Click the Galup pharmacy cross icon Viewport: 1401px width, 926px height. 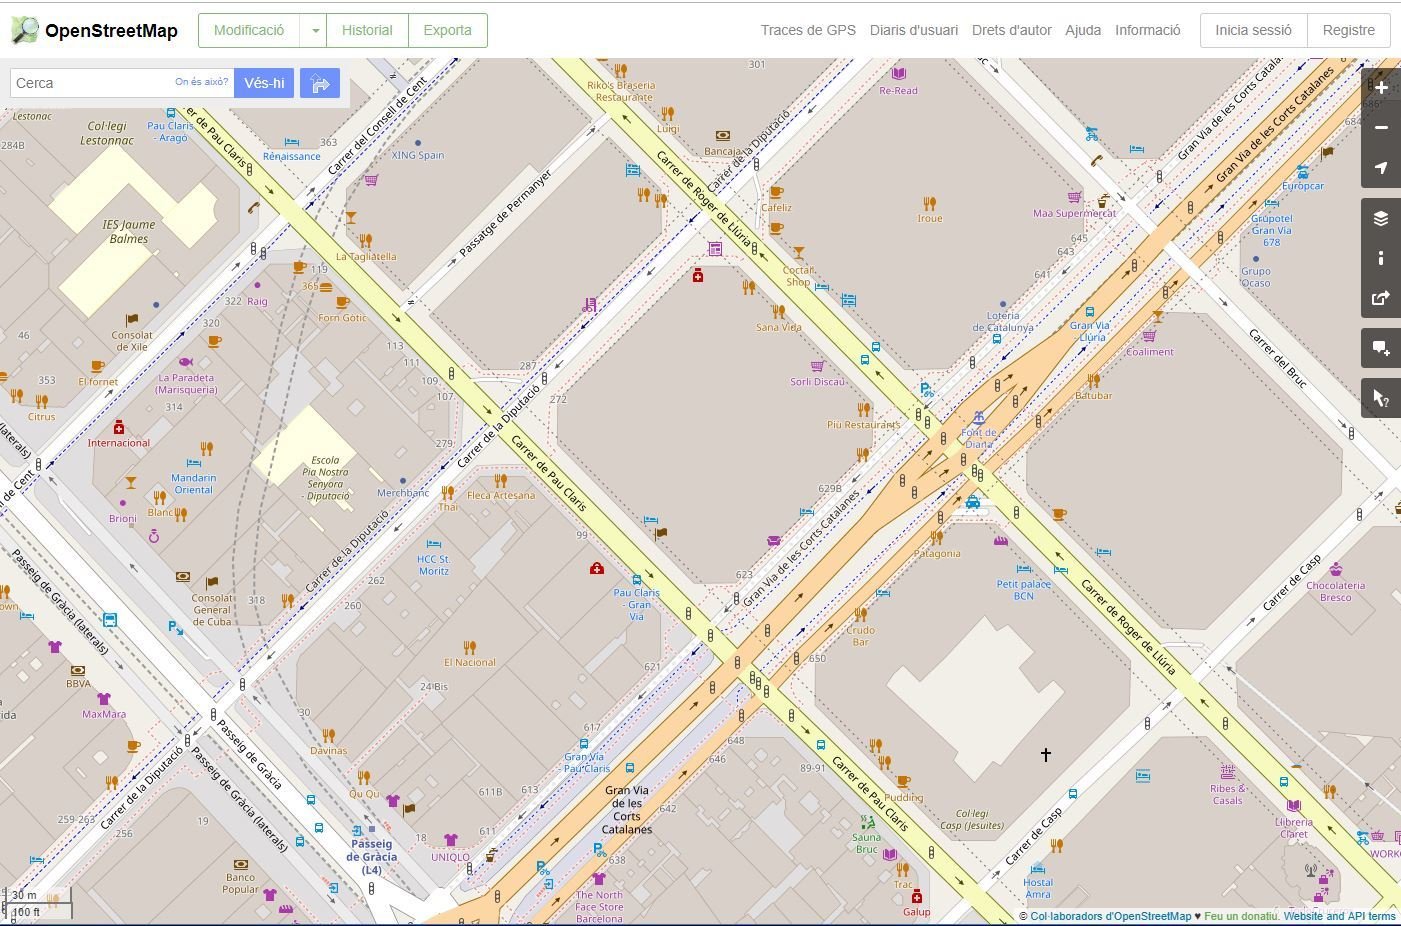pyautogui.click(x=916, y=896)
